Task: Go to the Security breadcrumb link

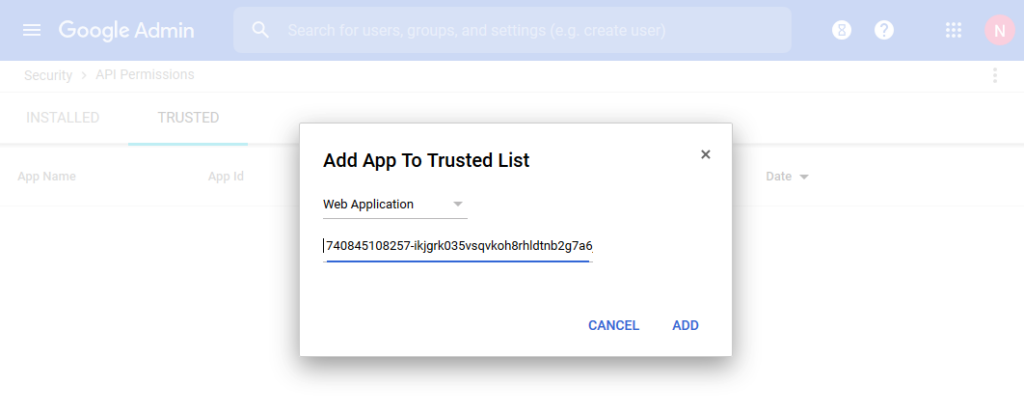Action: (x=48, y=75)
